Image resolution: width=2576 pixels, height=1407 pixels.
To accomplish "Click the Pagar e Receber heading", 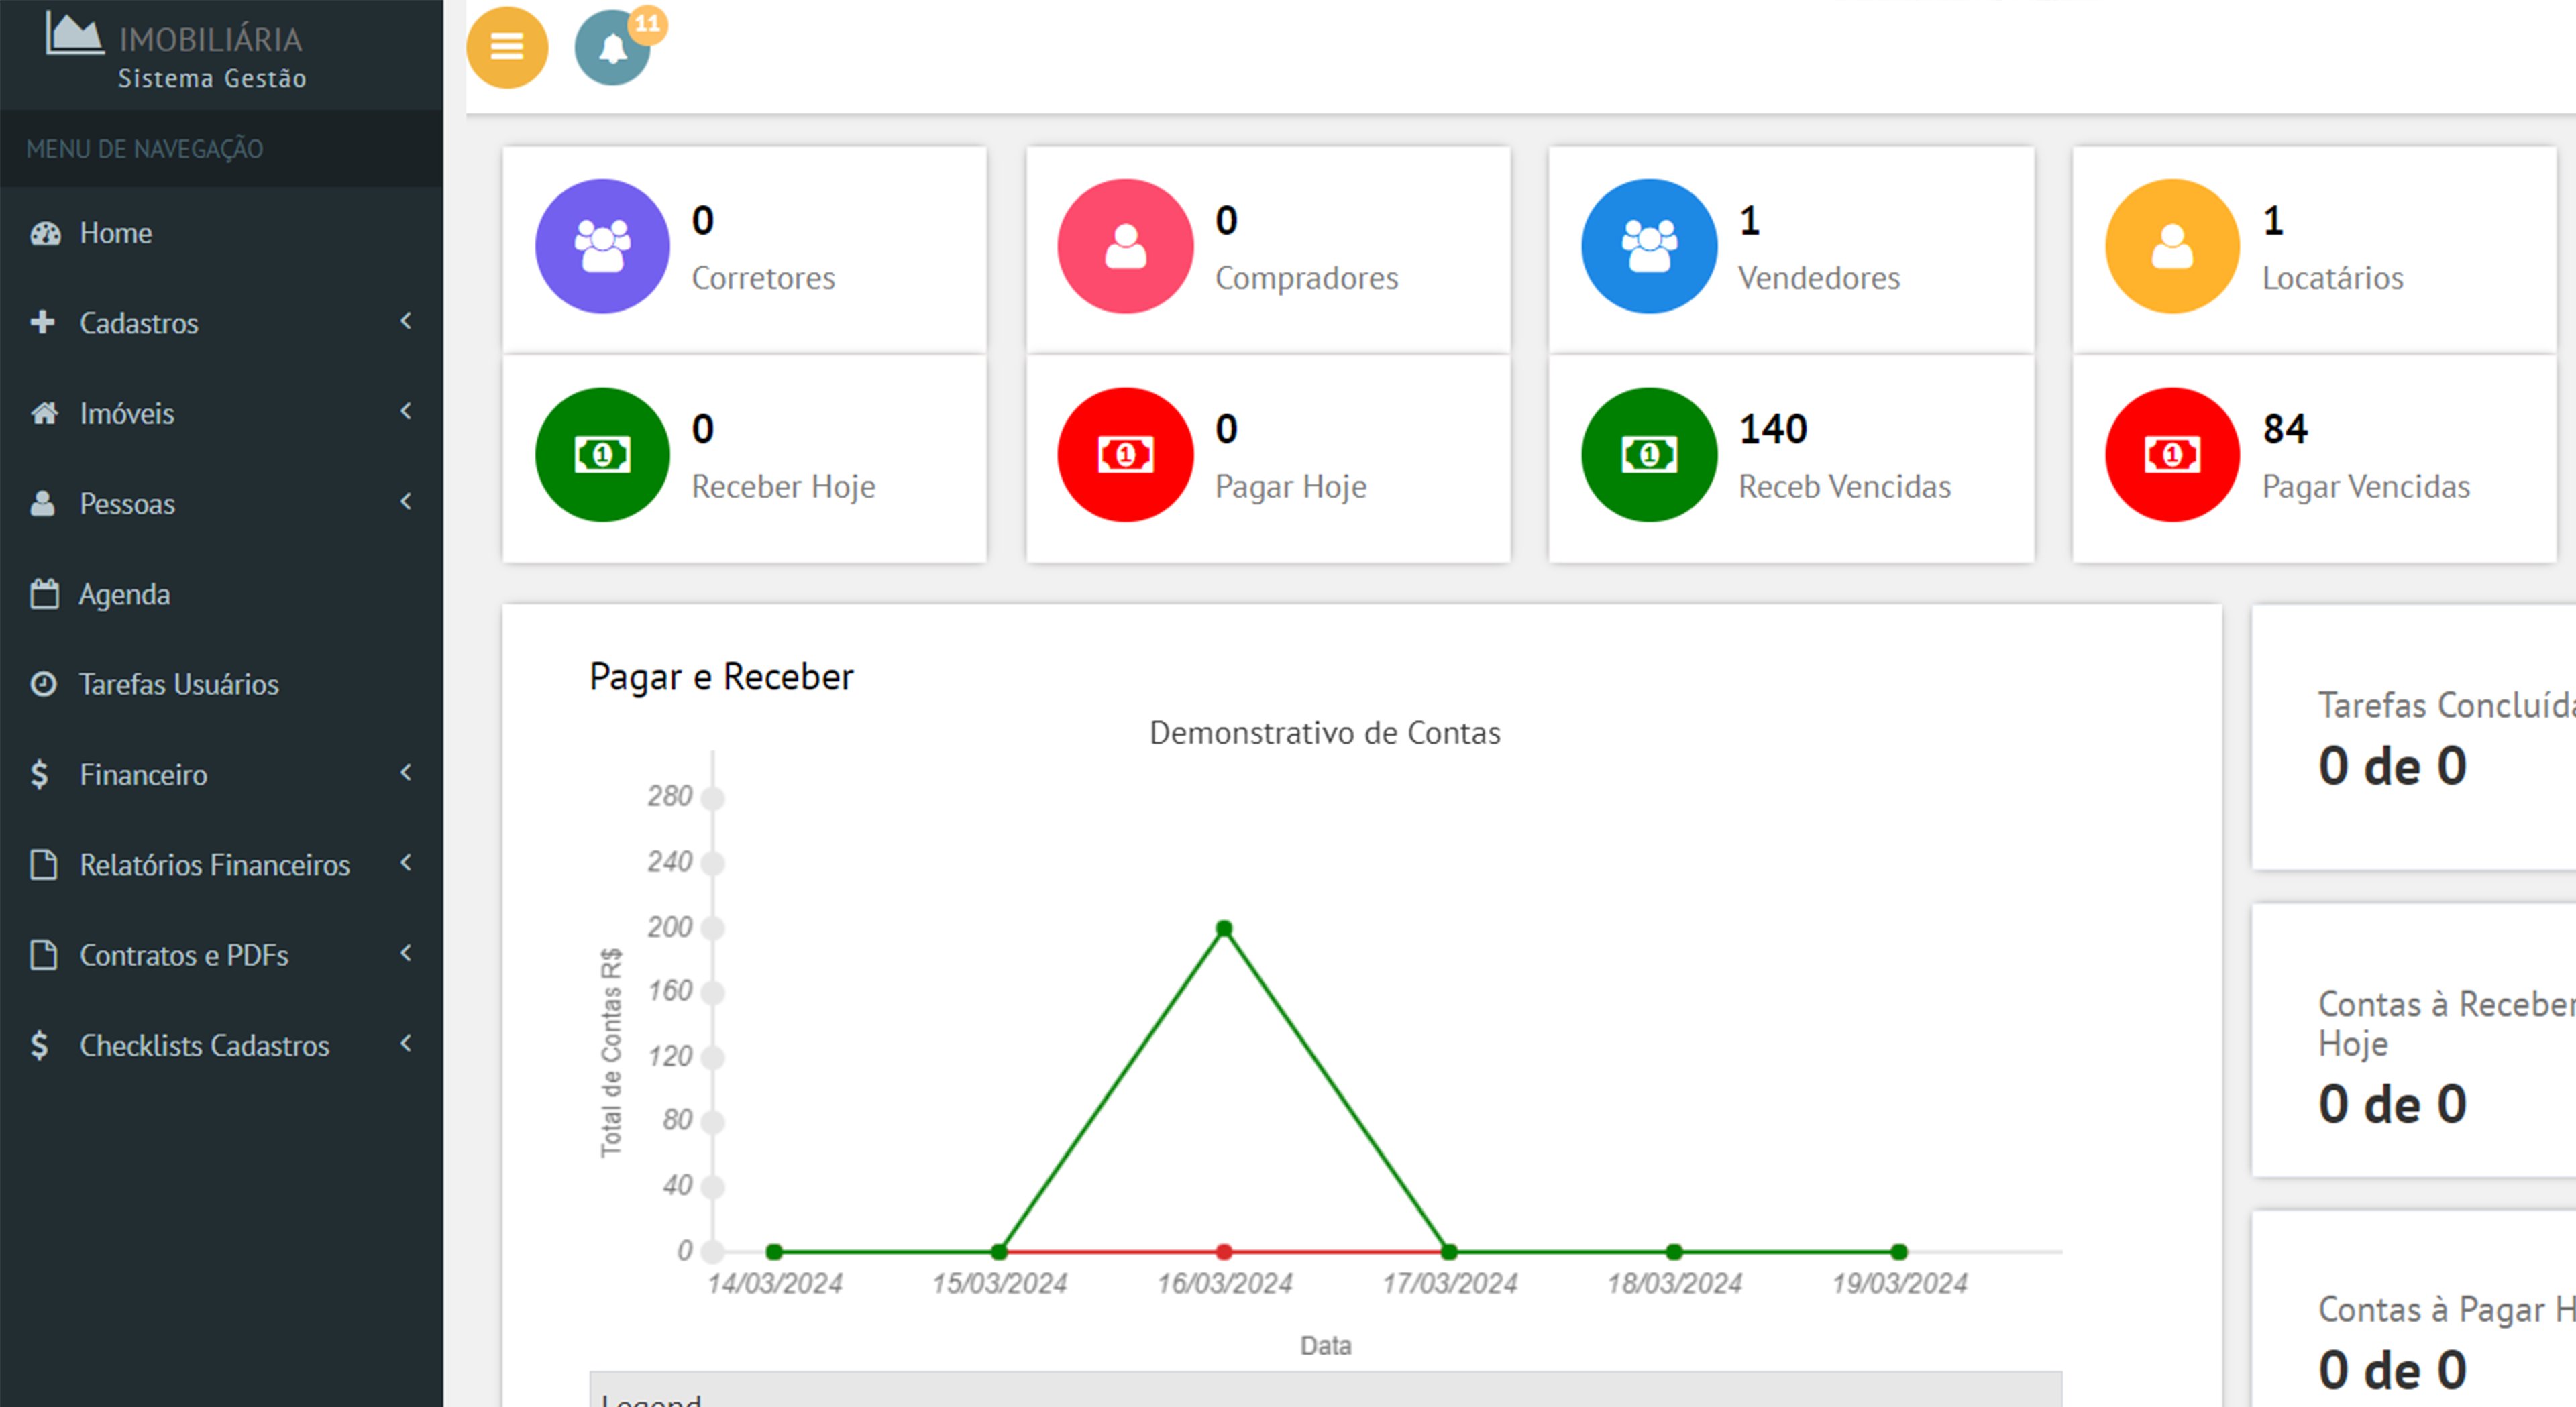I will click(x=721, y=677).
